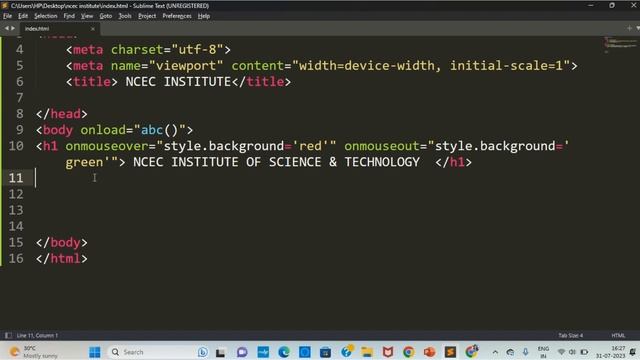Open Microsoft Edge from the taskbar
This screenshot has width=640, height=360.
(x=284, y=352)
